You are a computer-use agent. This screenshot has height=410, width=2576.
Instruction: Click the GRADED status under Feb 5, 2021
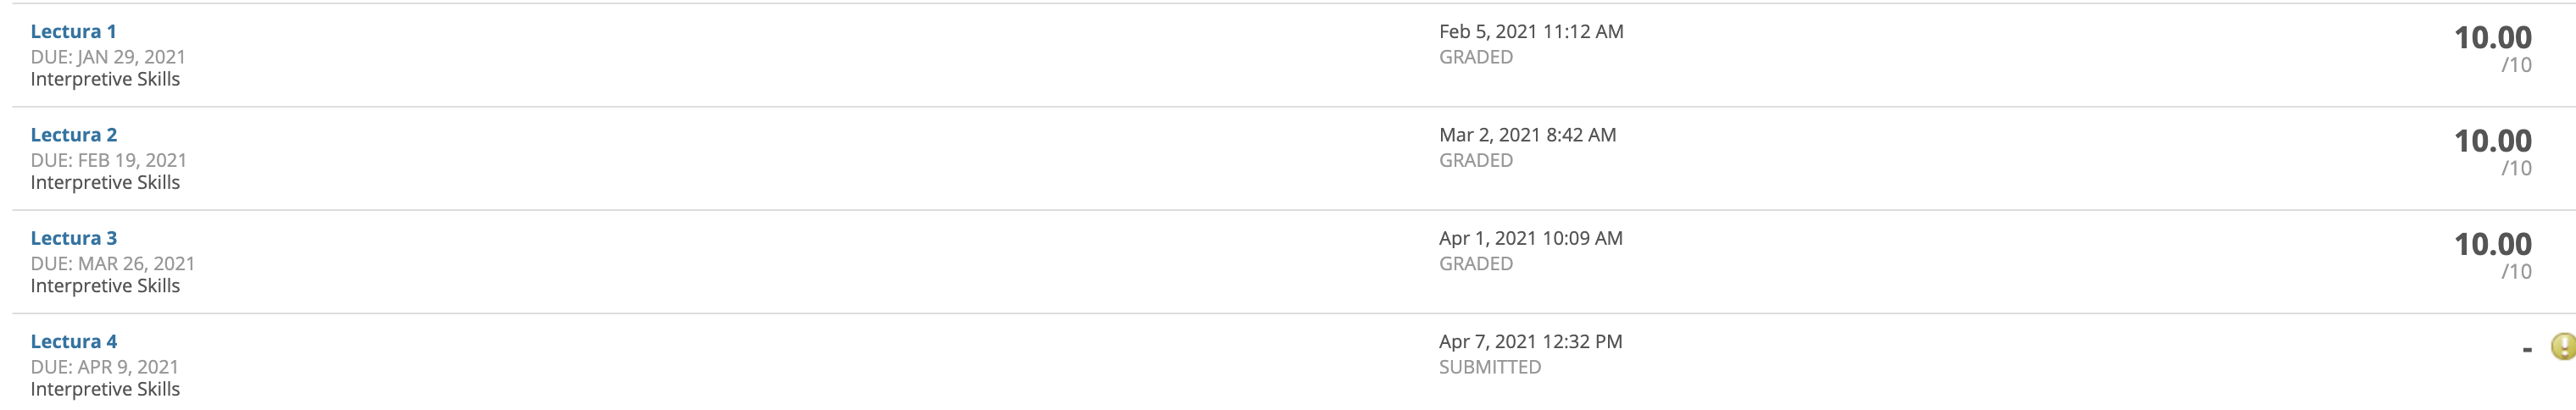(1476, 57)
